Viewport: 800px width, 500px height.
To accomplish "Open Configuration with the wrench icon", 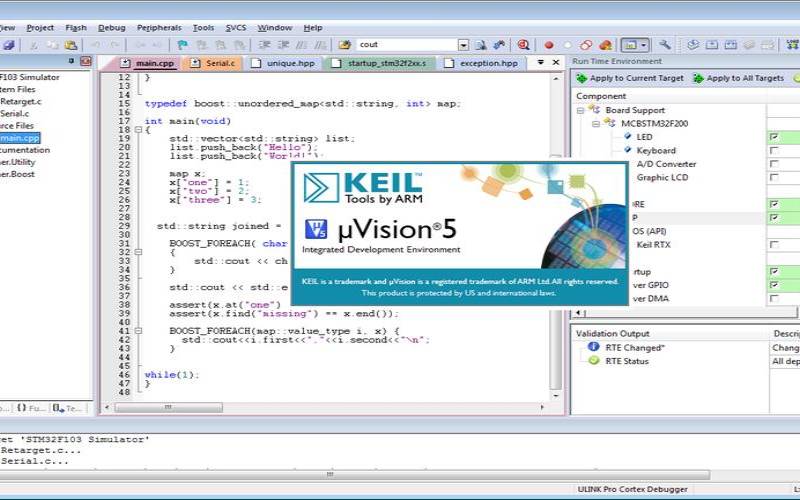I will pos(664,45).
